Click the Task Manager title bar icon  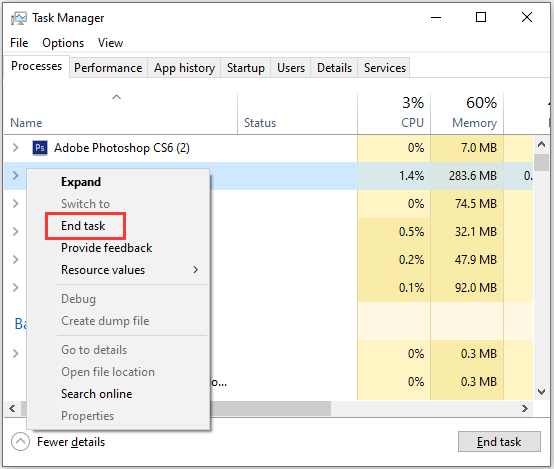coord(18,18)
